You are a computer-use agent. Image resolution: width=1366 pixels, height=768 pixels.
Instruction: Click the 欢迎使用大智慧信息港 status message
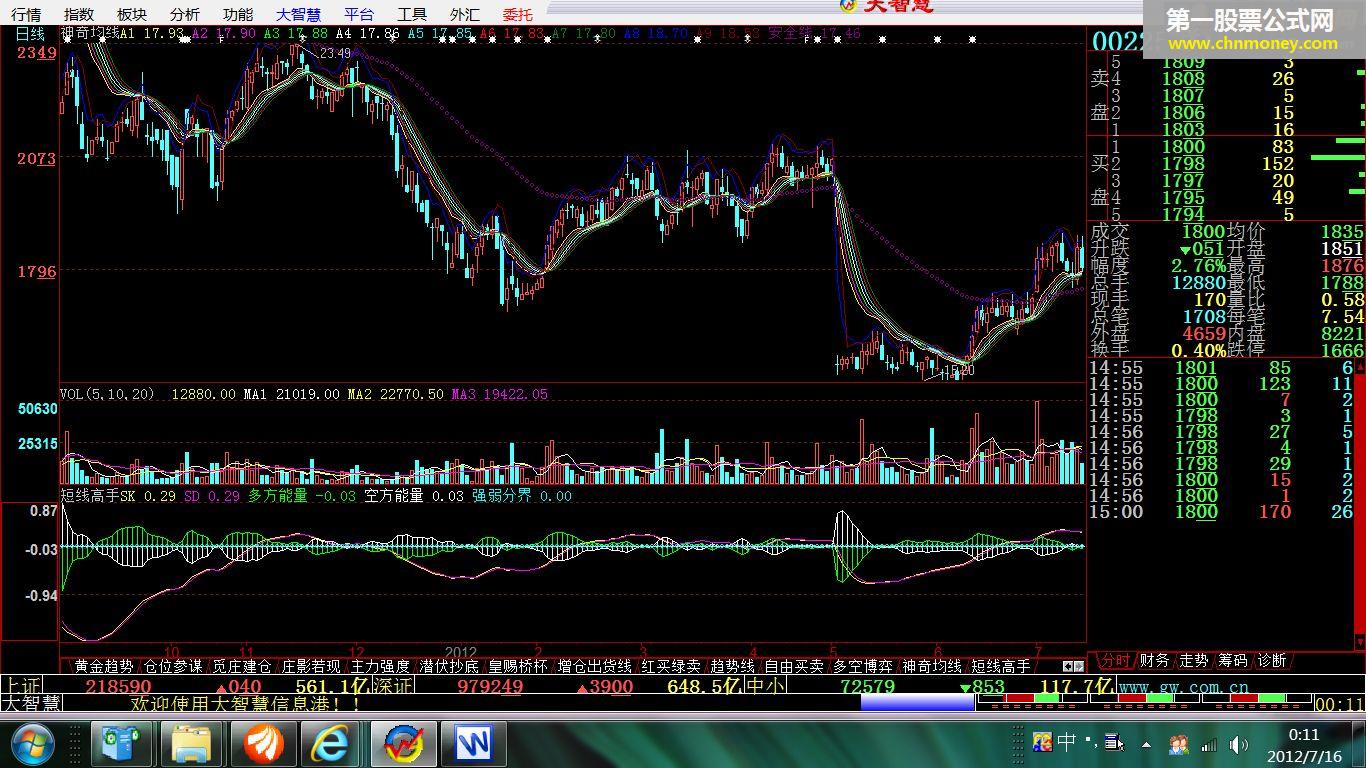(246, 704)
